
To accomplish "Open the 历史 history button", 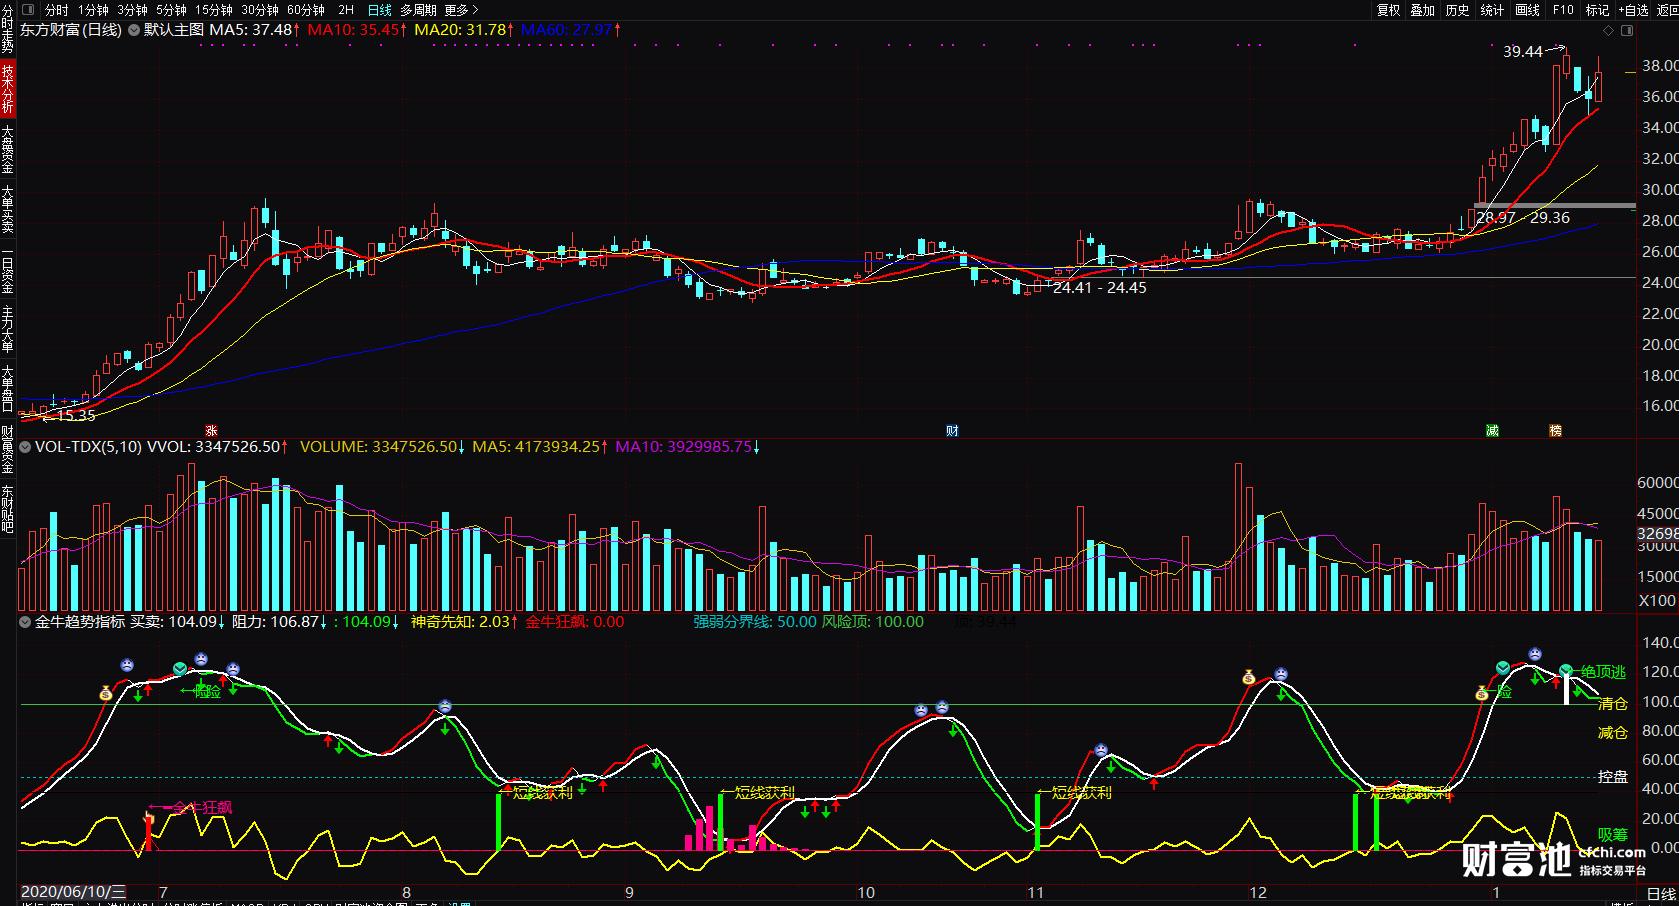I will [1458, 10].
